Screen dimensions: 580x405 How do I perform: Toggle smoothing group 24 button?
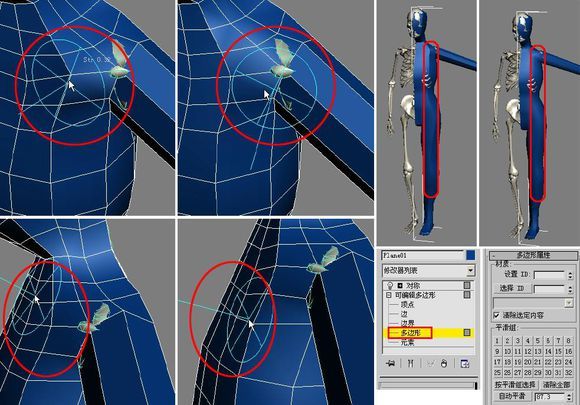pos(569,362)
